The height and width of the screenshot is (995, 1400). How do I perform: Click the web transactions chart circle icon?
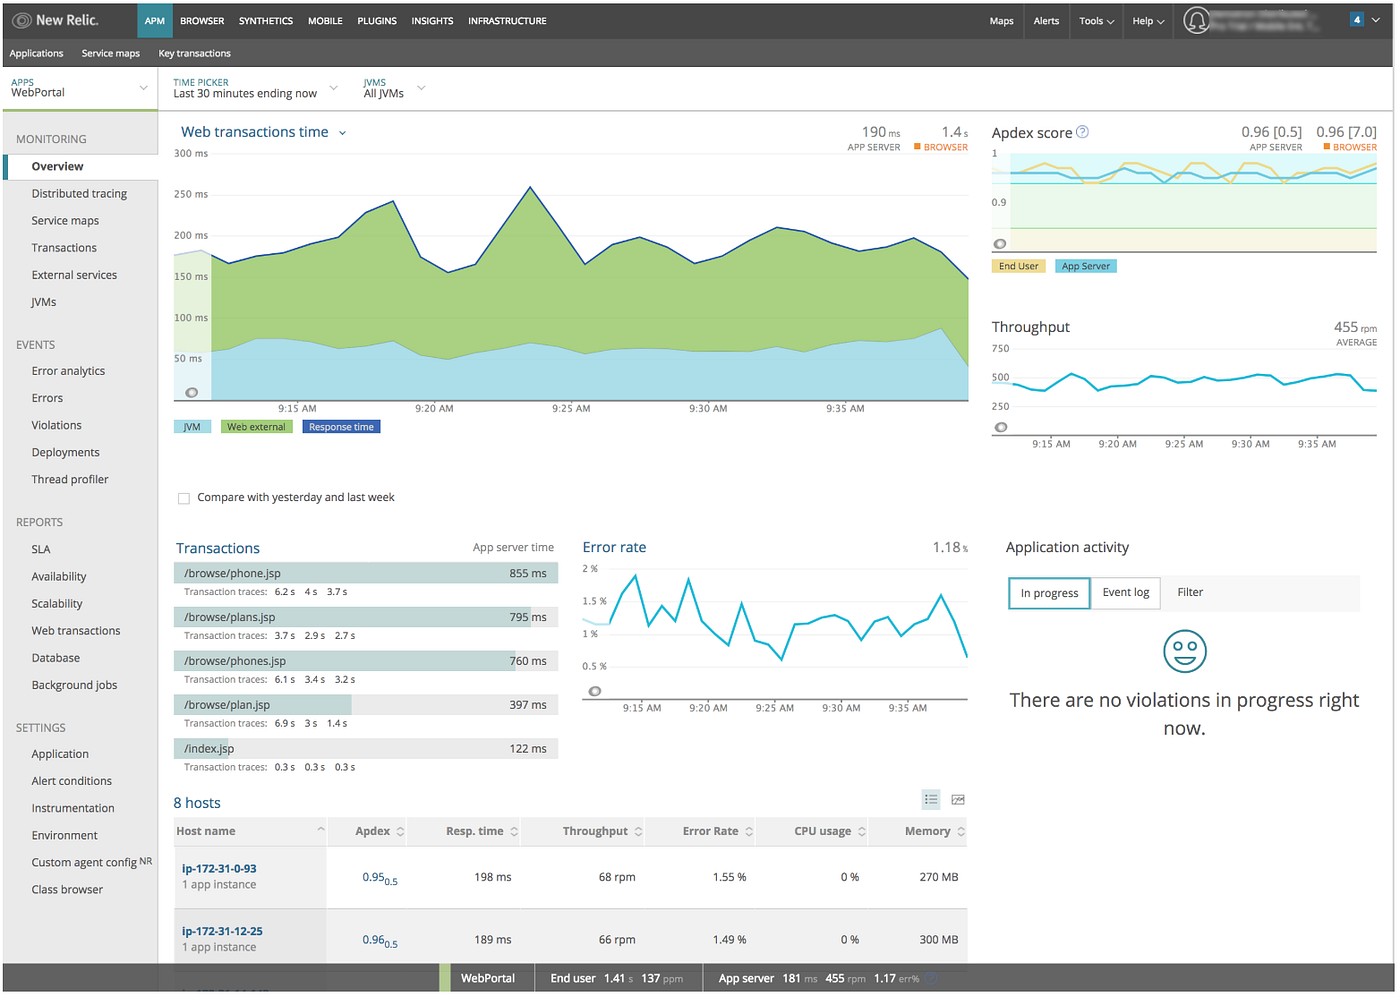point(192,392)
